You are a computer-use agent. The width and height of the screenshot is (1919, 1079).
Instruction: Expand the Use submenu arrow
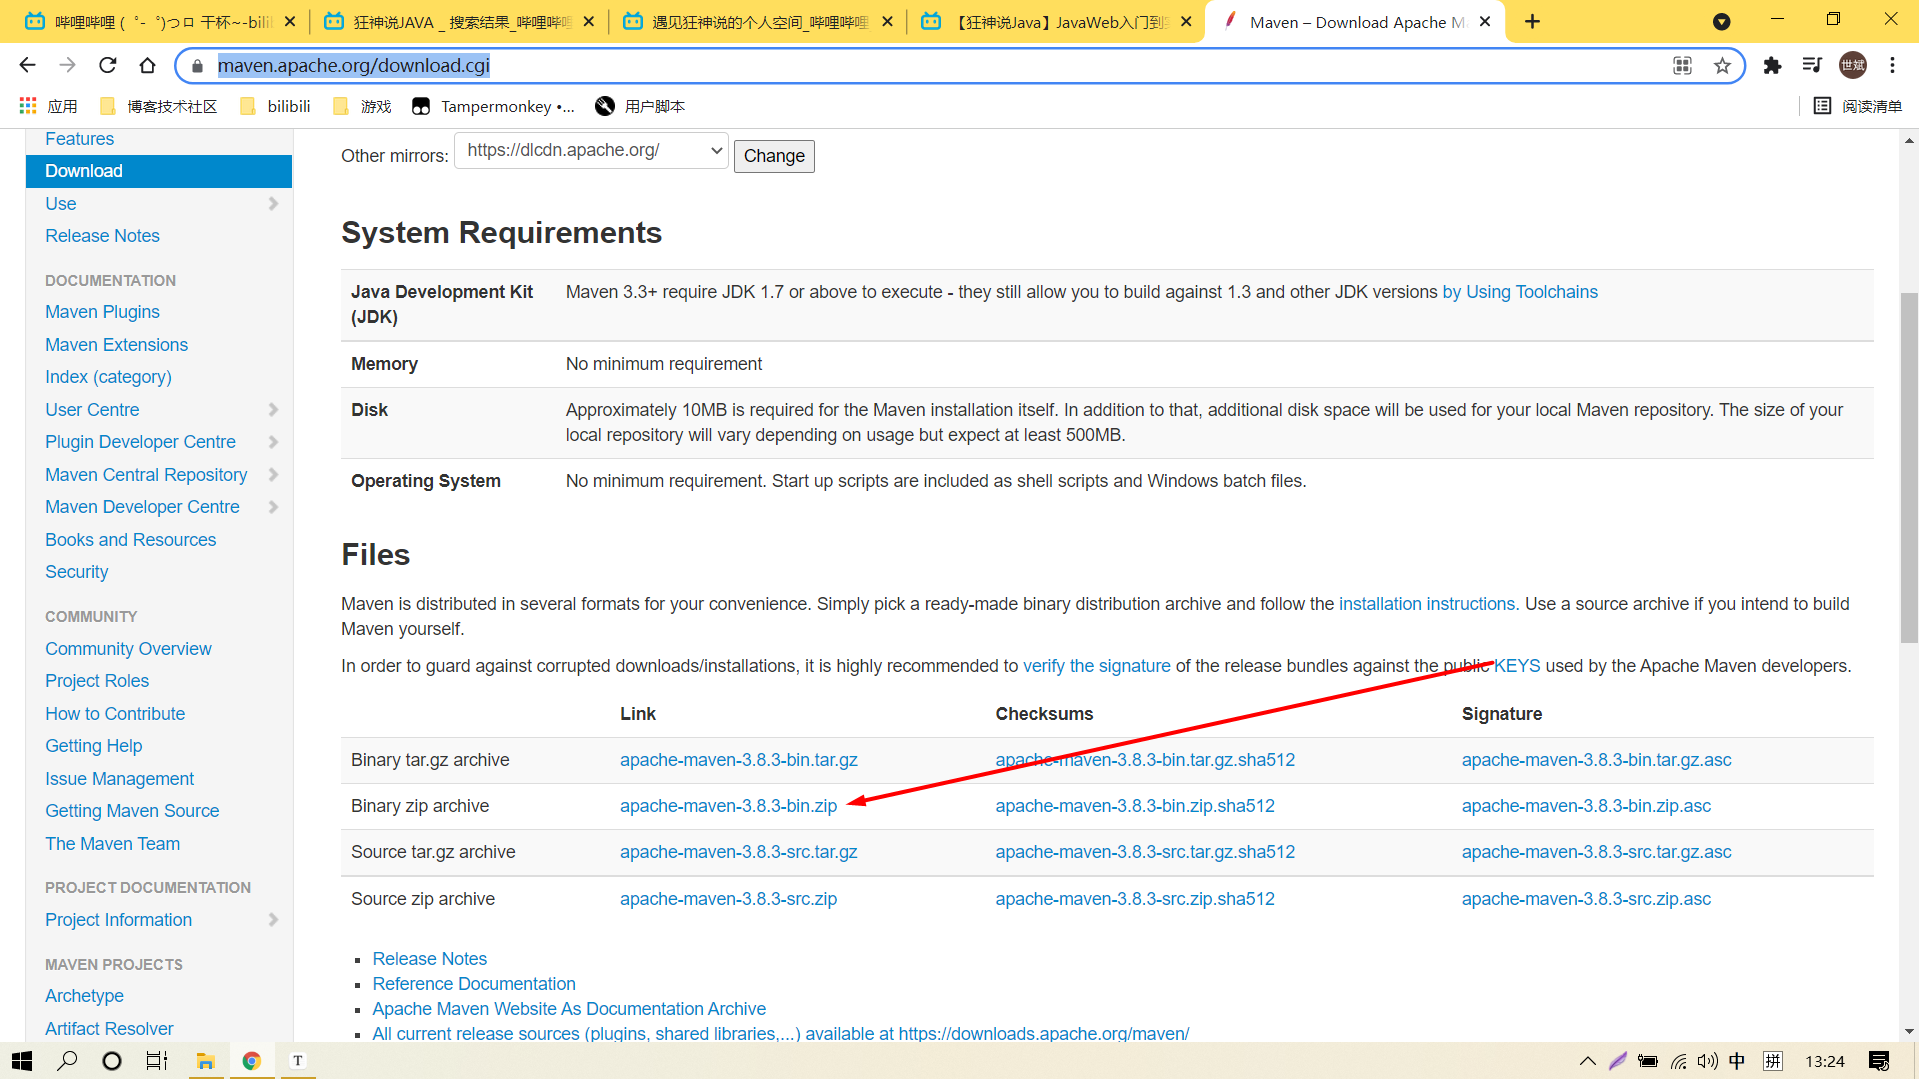(273, 204)
